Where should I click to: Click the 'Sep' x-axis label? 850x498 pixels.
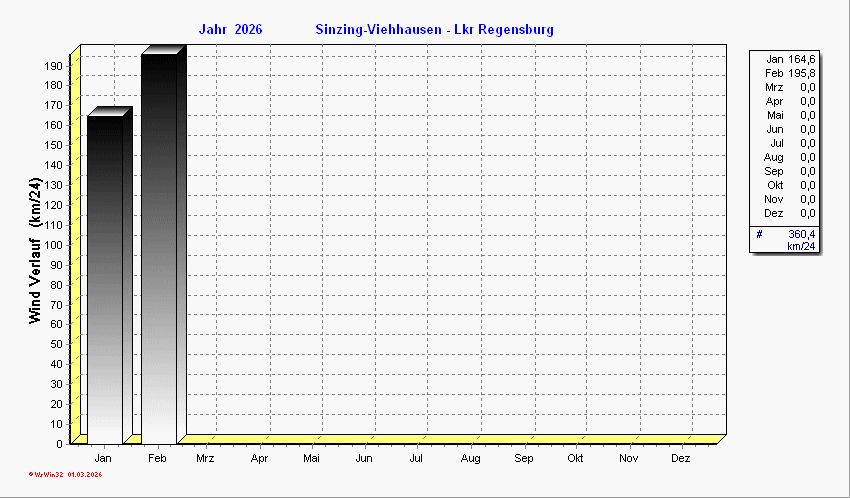[523, 458]
